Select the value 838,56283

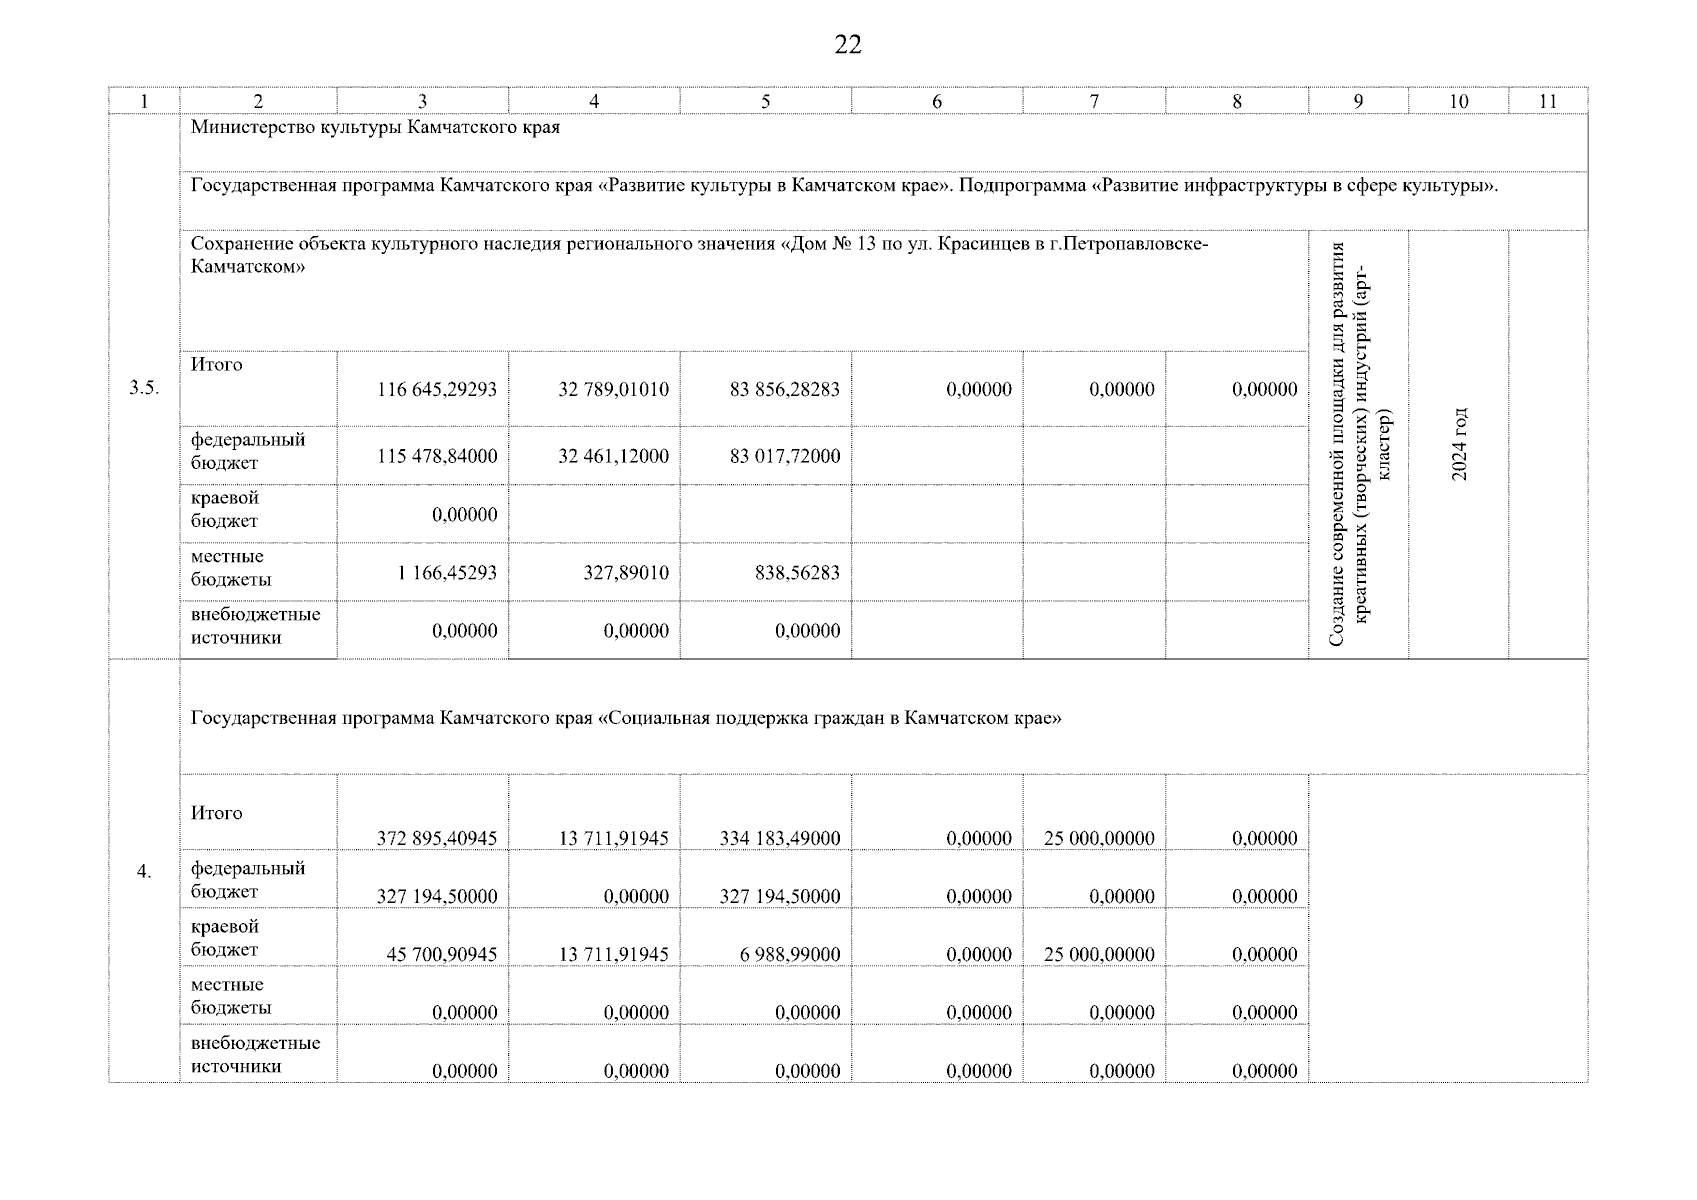pyautogui.click(x=797, y=573)
